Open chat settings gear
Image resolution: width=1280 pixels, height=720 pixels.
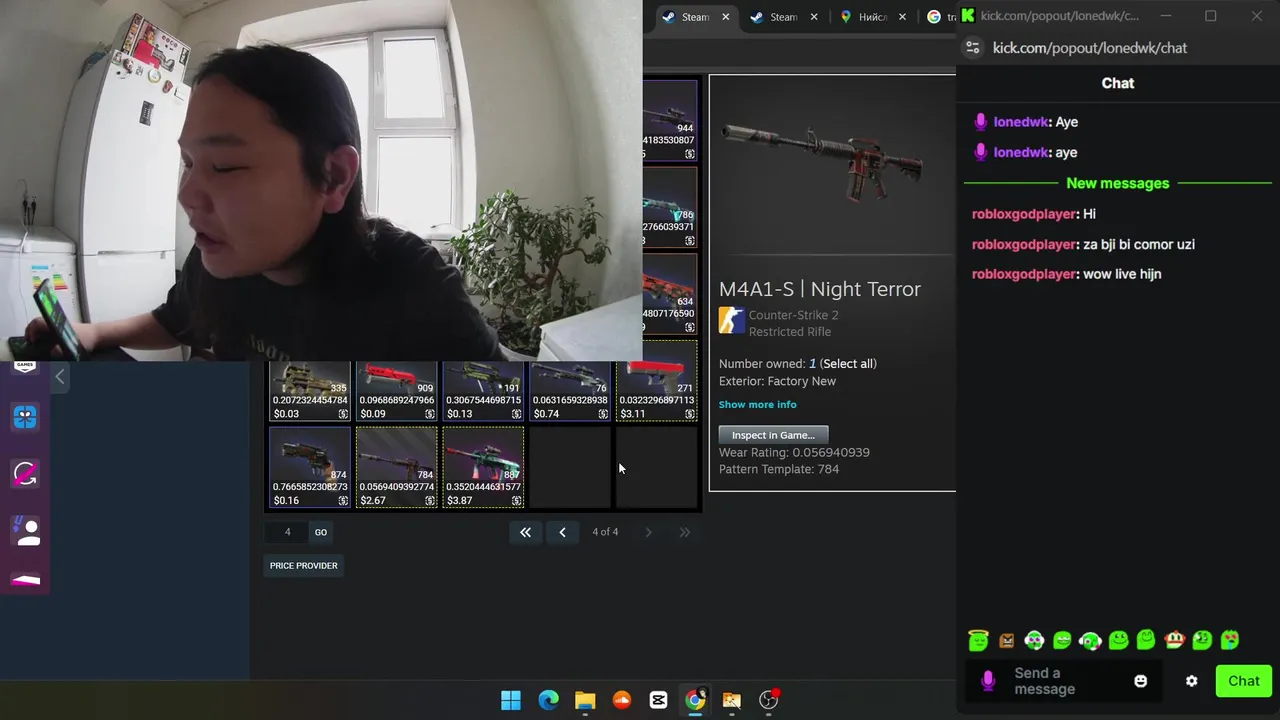click(1191, 681)
